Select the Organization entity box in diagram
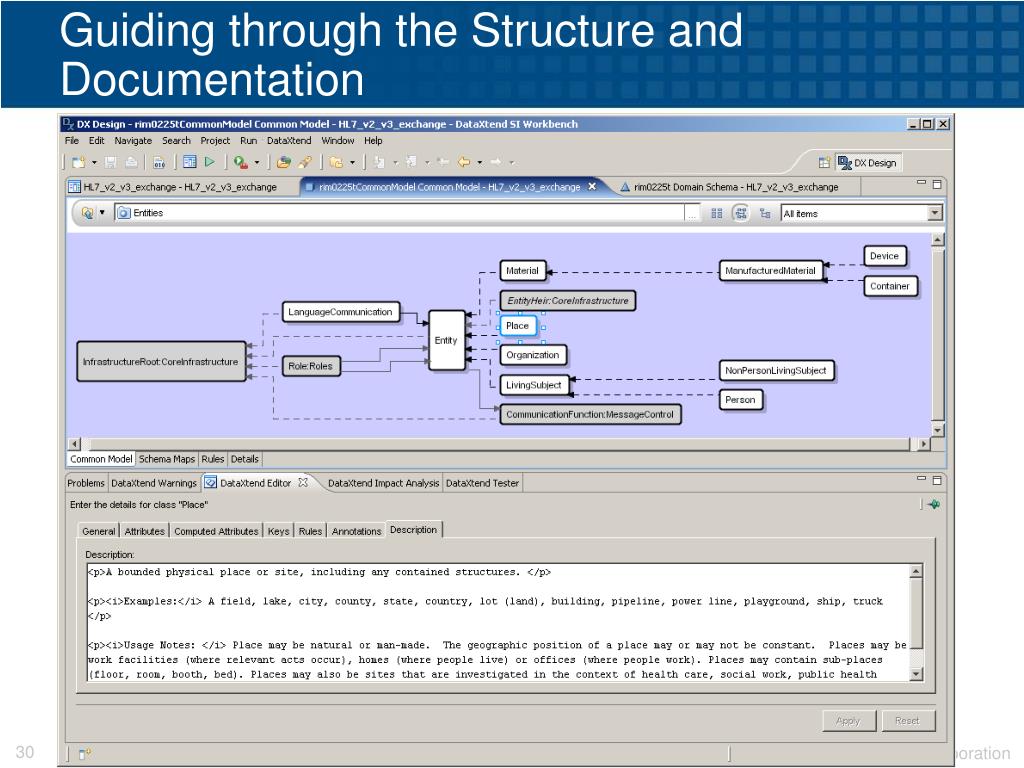 click(533, 355)
